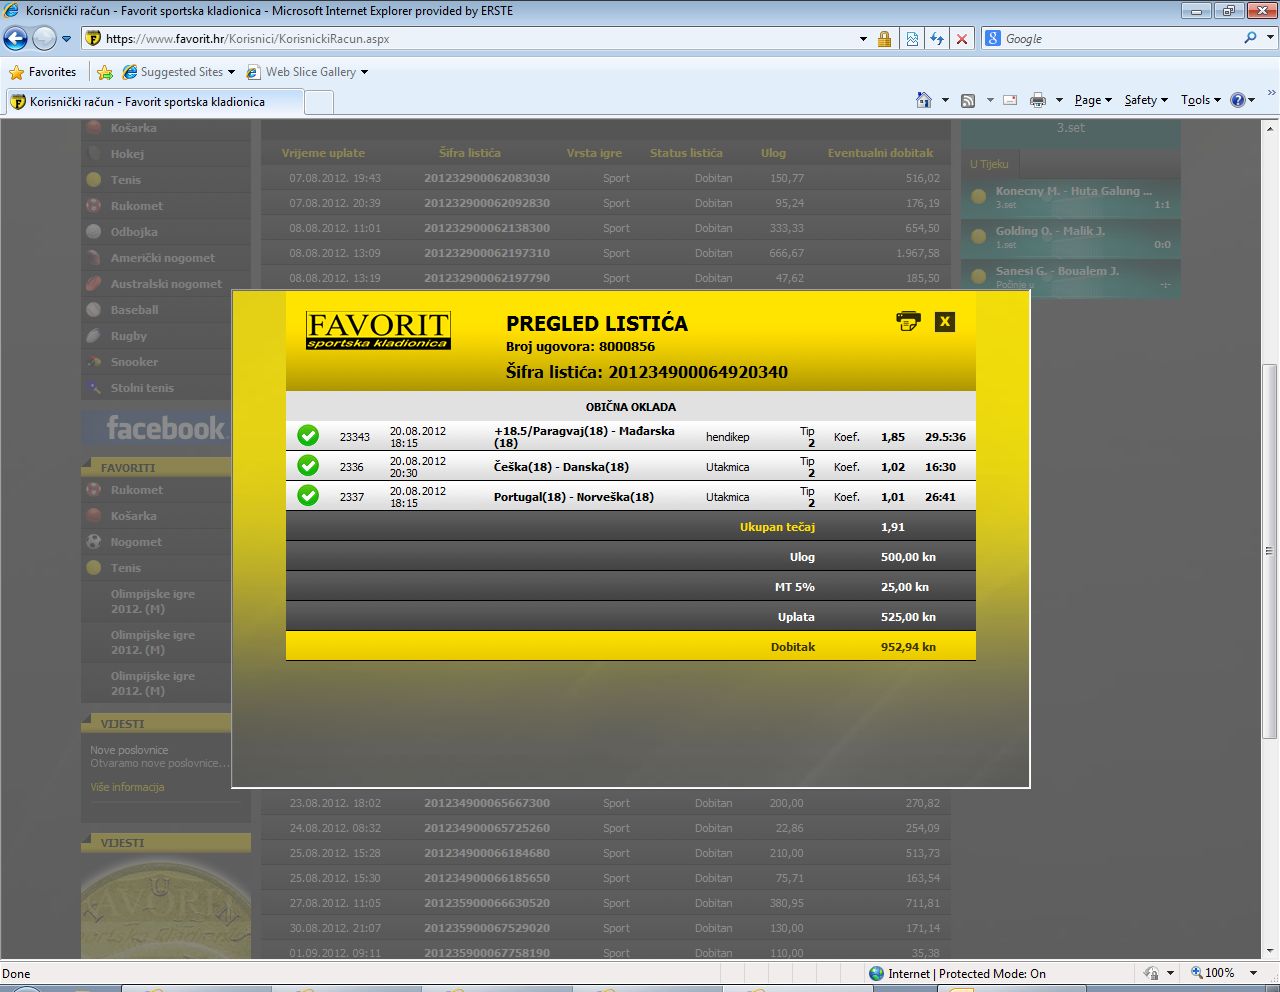
Task: Go back with browser Back button
Action: (16, 39)
